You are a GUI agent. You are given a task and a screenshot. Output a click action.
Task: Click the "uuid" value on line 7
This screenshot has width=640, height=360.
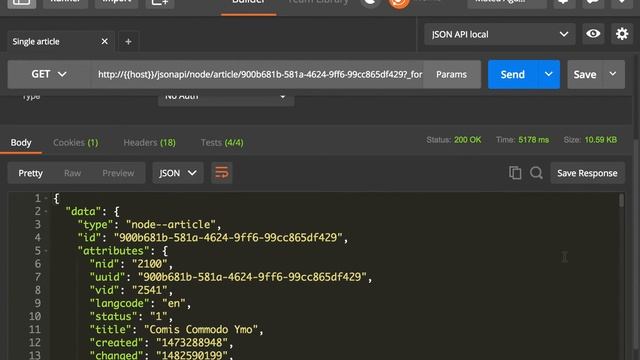pos(252,277)
